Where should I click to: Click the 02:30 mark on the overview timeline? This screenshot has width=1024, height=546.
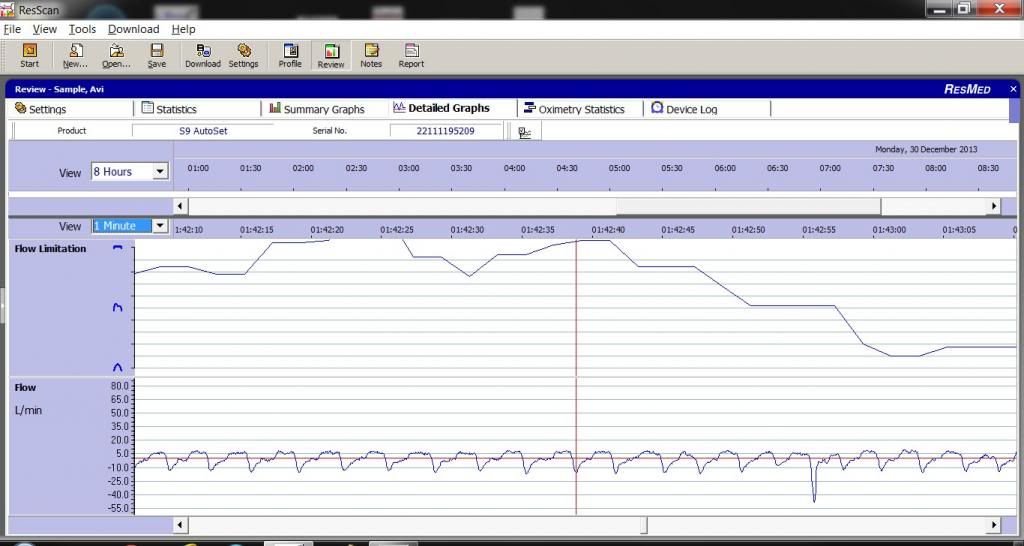357,169
